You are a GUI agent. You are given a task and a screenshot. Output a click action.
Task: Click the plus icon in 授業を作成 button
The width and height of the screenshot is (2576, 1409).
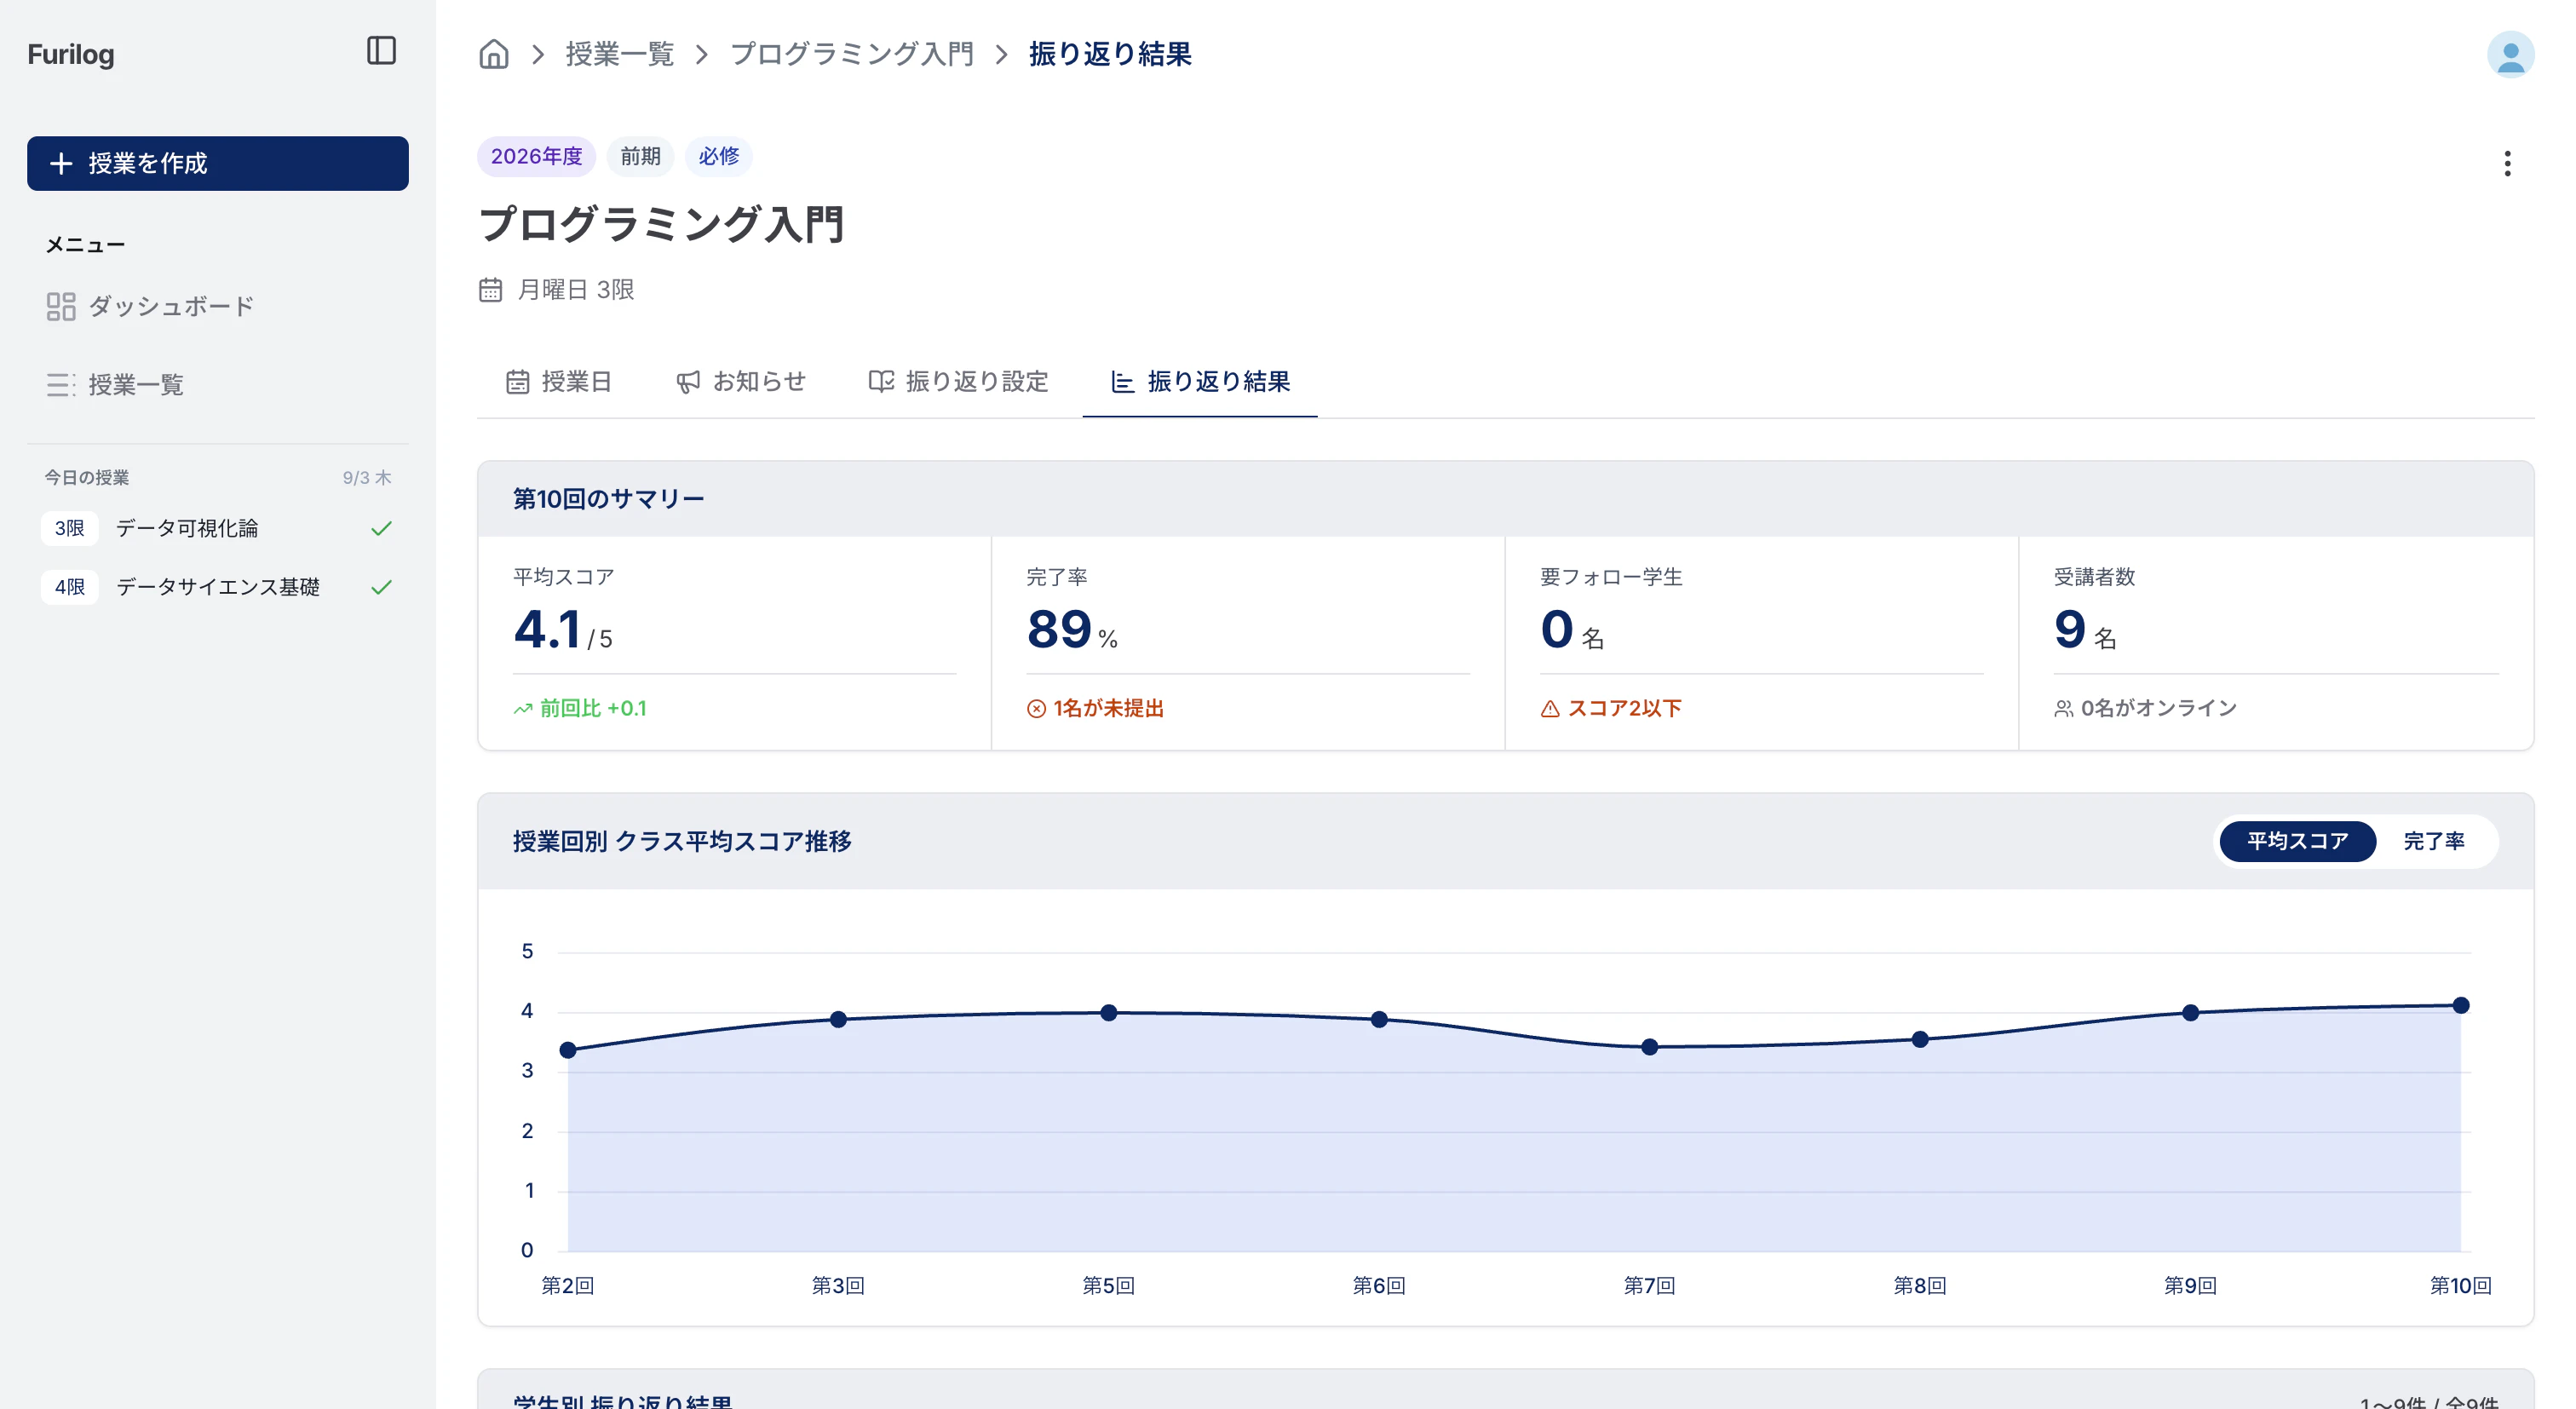pyautogui.click(x=61, y=163)
